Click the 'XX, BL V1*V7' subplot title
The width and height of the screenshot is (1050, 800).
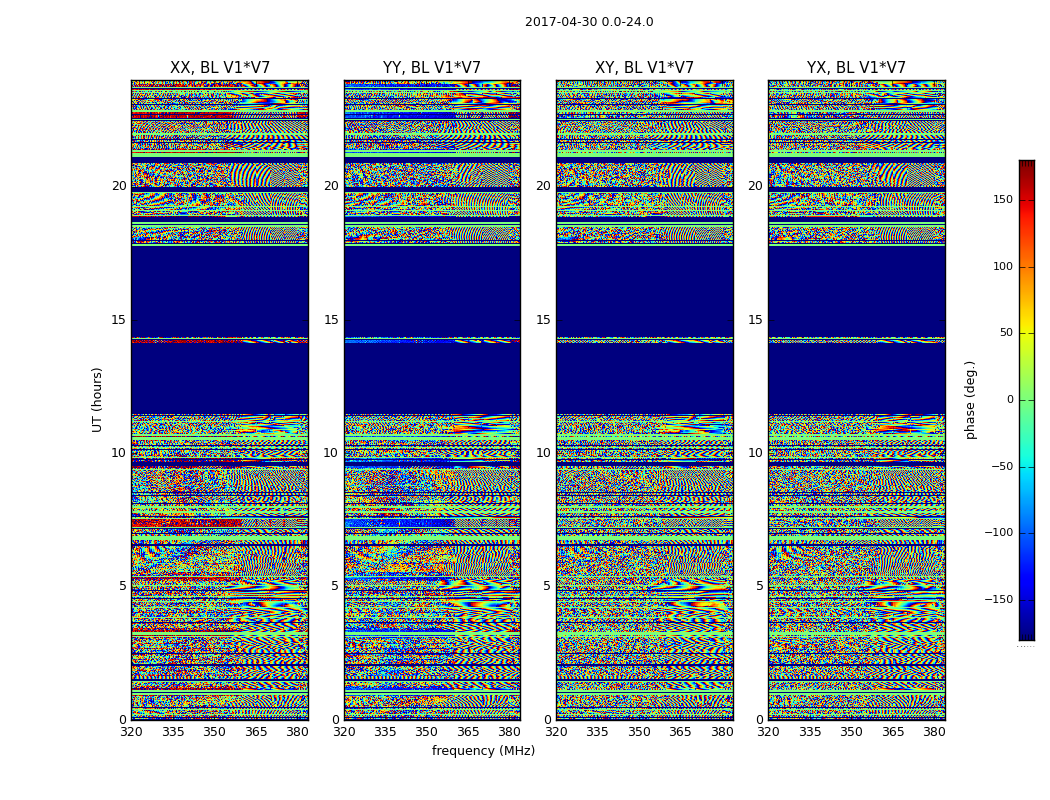point(220,68)
